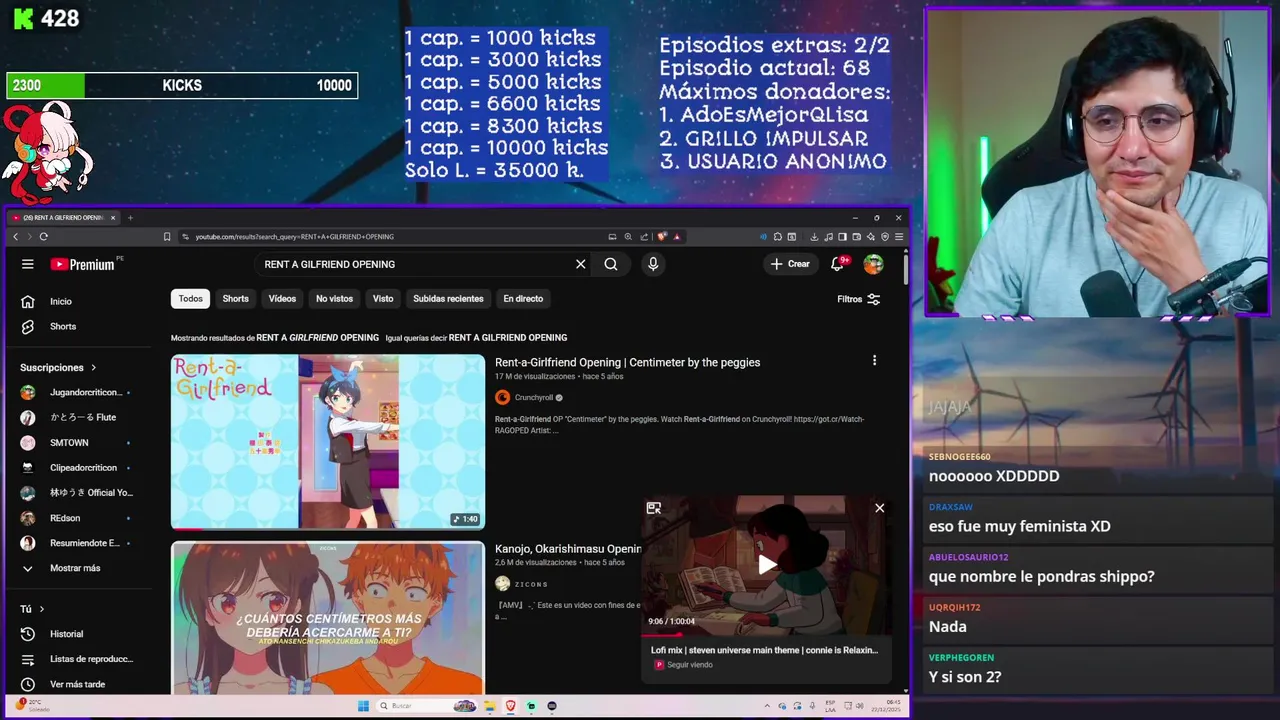
Task: Expand the miniplayer to full page
Action: coord(654,508)
